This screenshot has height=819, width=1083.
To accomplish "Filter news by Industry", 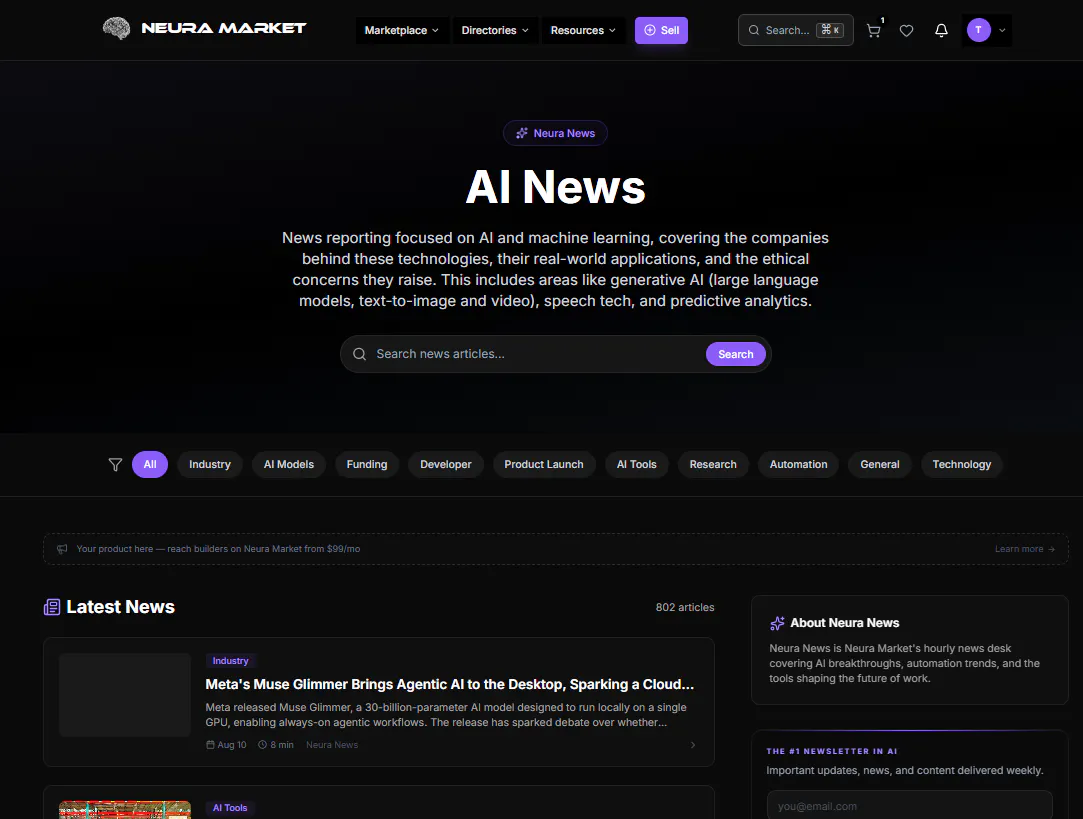I will click(x=210, y=465).
